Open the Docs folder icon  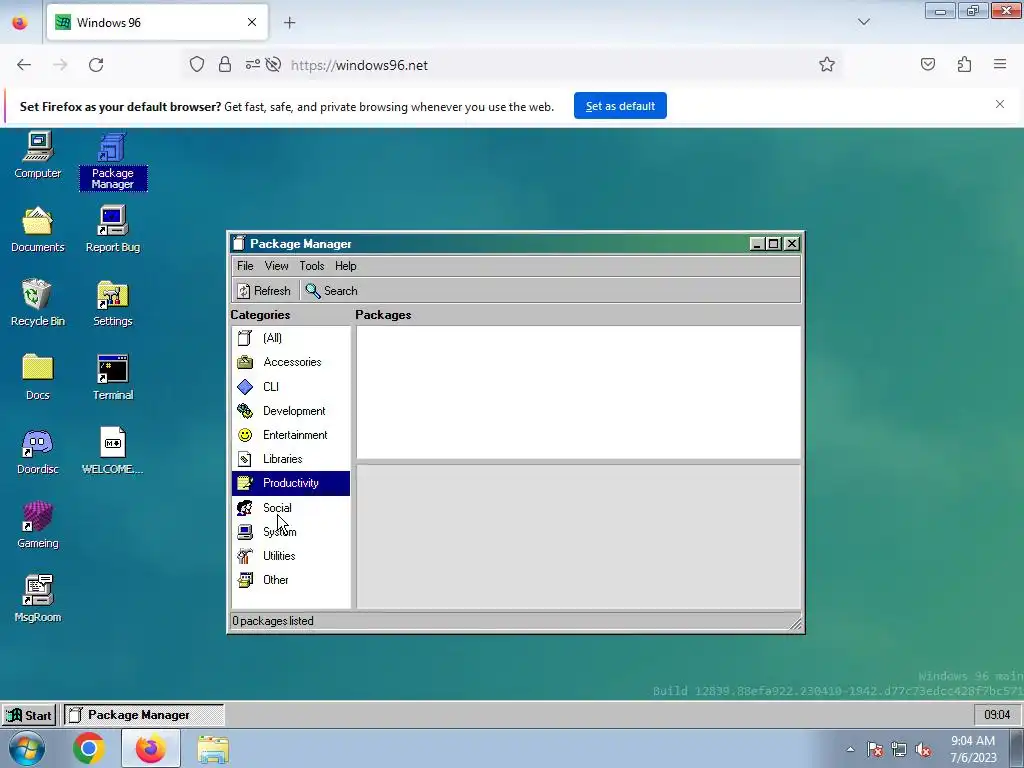coord(38,377)
